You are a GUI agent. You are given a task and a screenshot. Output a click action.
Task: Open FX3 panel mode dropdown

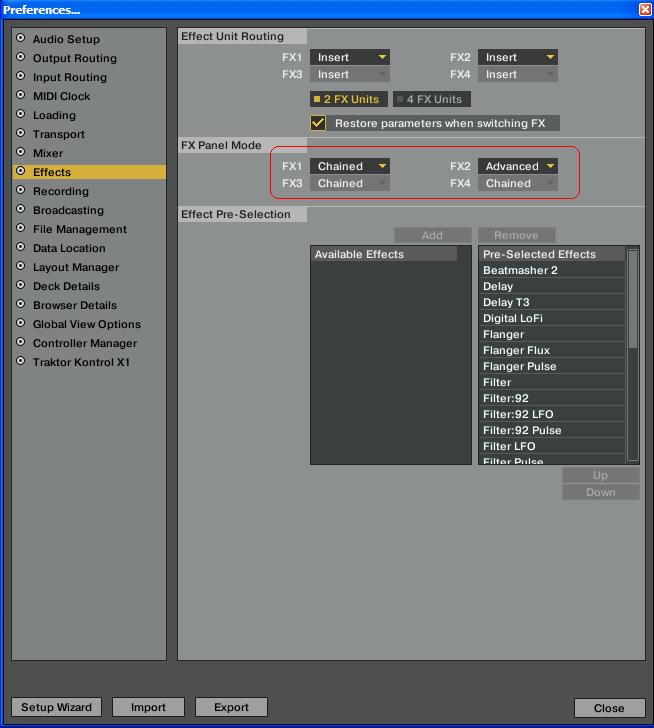[350, 183]
